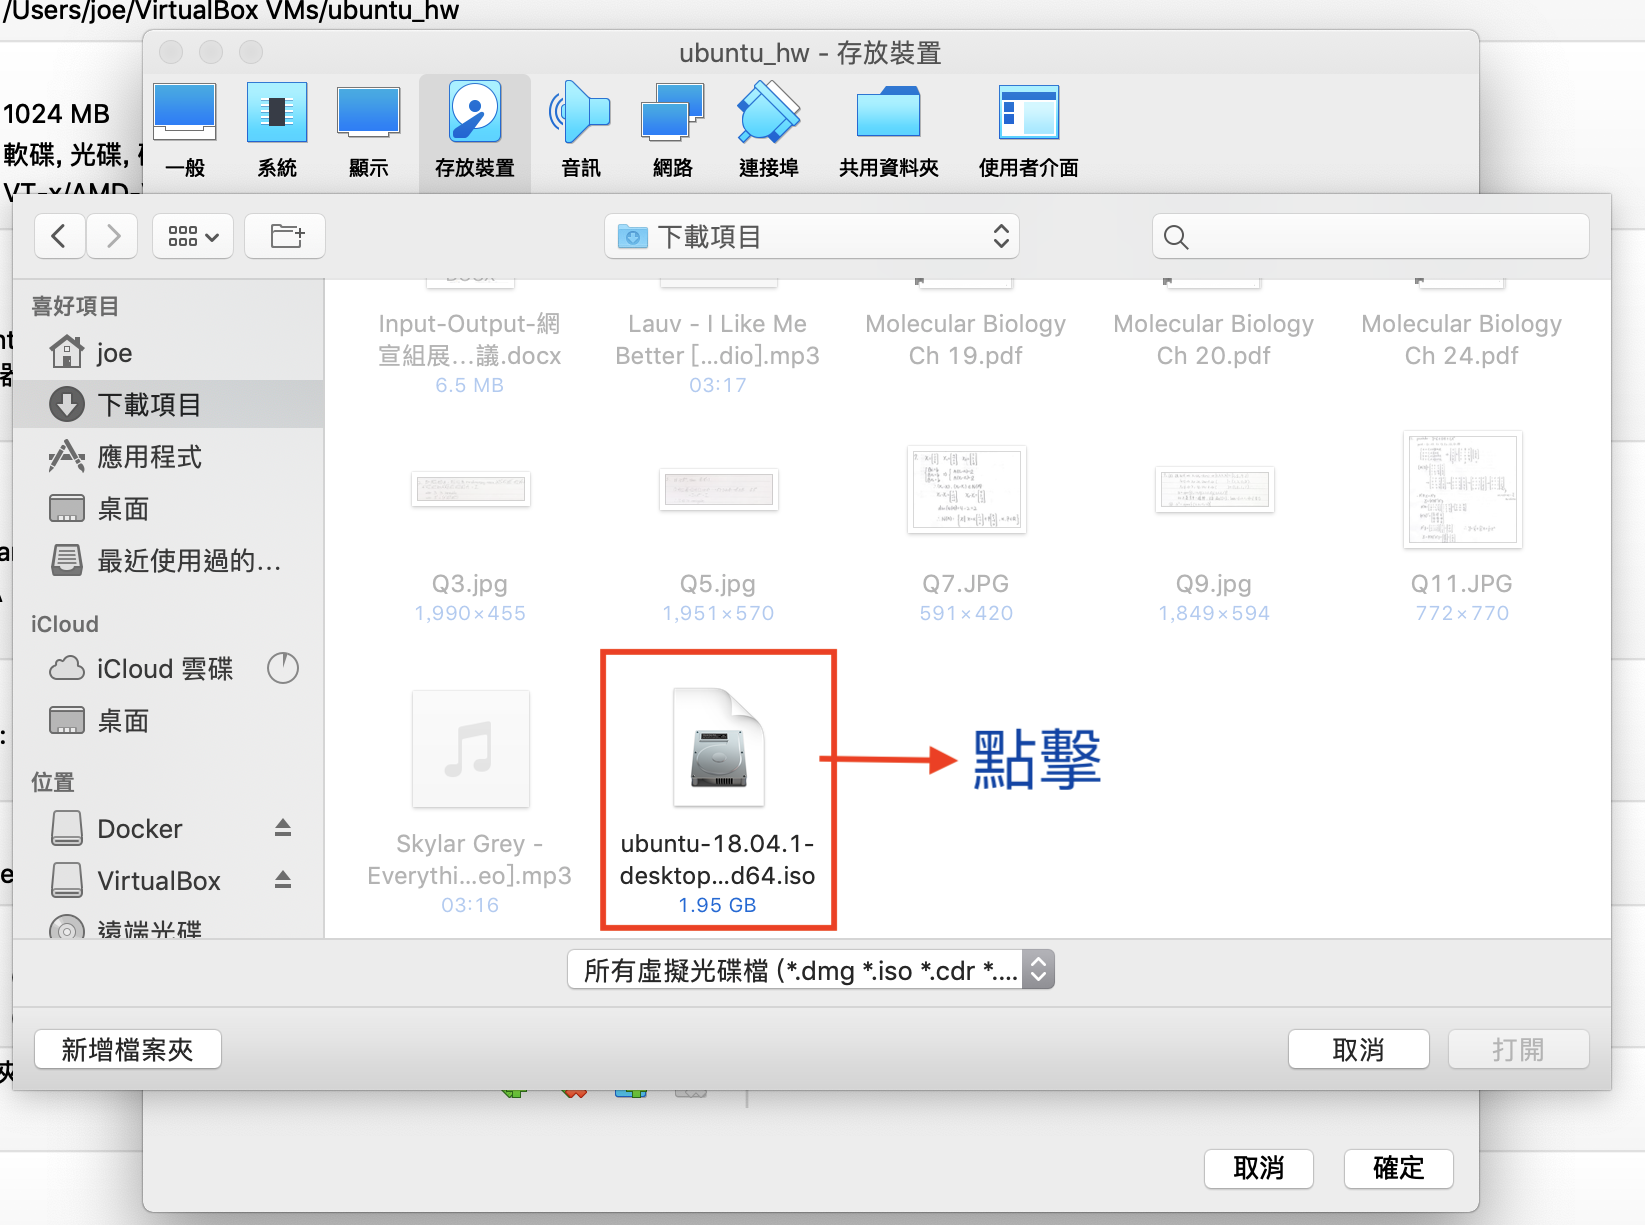Select the Docker volume in sidebar
This screenshot has height=1225, width=1645.
[168, 829]
